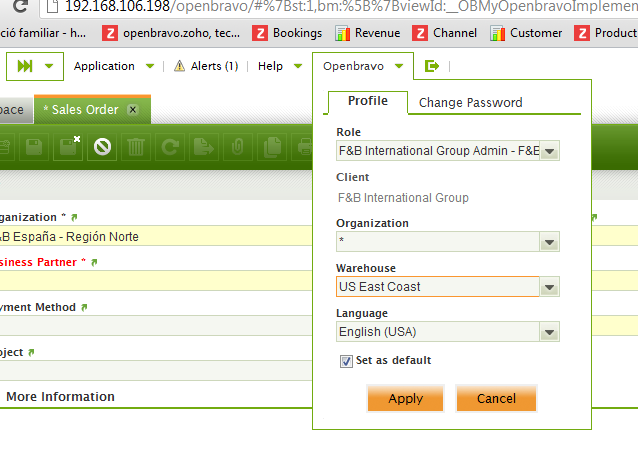Toggle the Set as default checkbox
Viewport: 638px width, 476px height.
pos(346,361)
